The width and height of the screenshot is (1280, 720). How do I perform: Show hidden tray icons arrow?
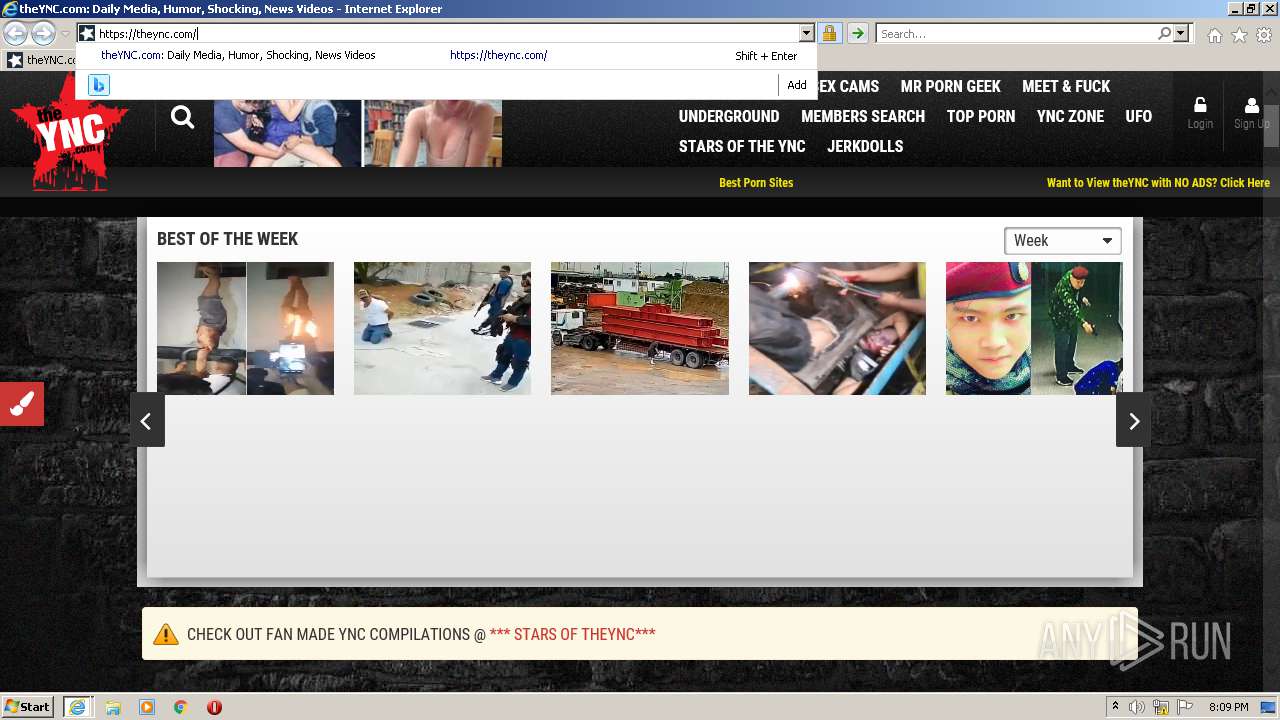(x=1115, y=707)
